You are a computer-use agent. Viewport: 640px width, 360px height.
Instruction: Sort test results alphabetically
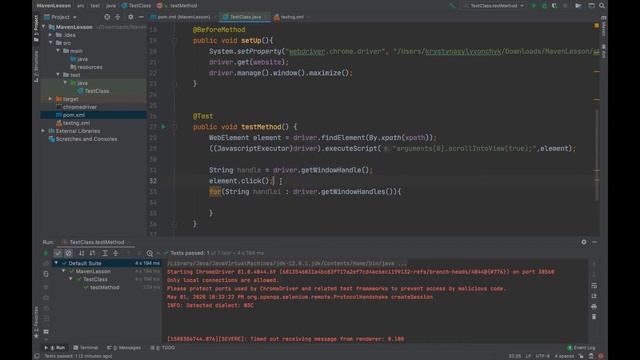(x=81, y=253)
